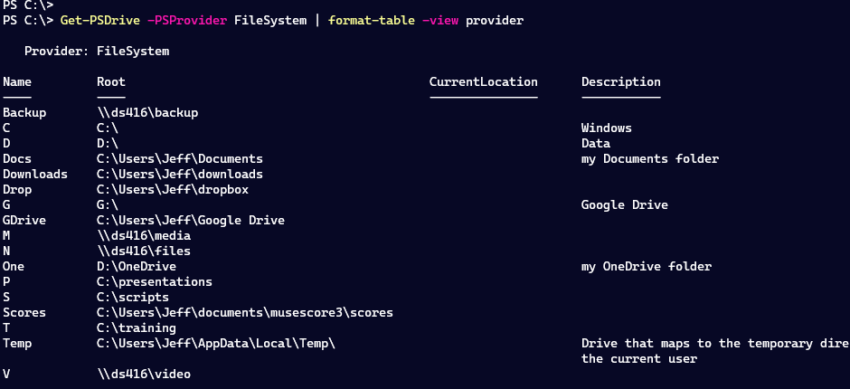The width and height of the screenshot is (850, 389).
Task: Click the Scores drive name
Action: (x=24, y=313)
